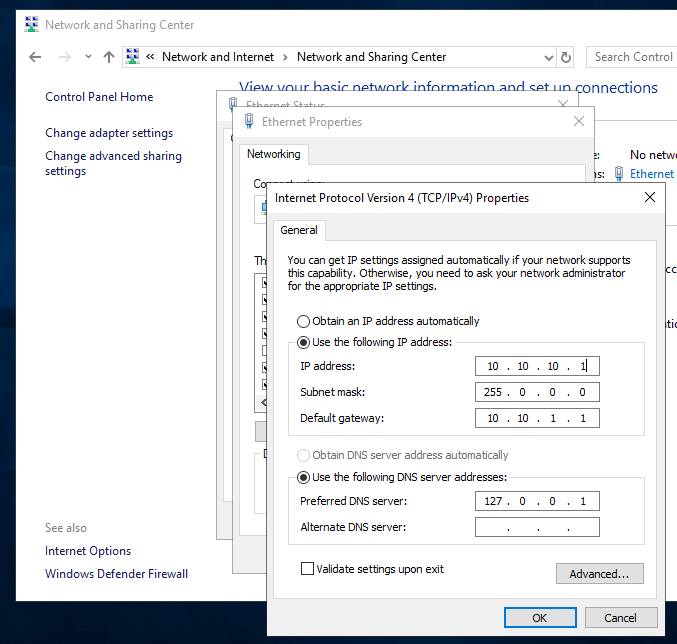This screenshot has width=677, height=644.
Task: Select the Network and Internet breadcrumb
Action: (x=218, y=57)
